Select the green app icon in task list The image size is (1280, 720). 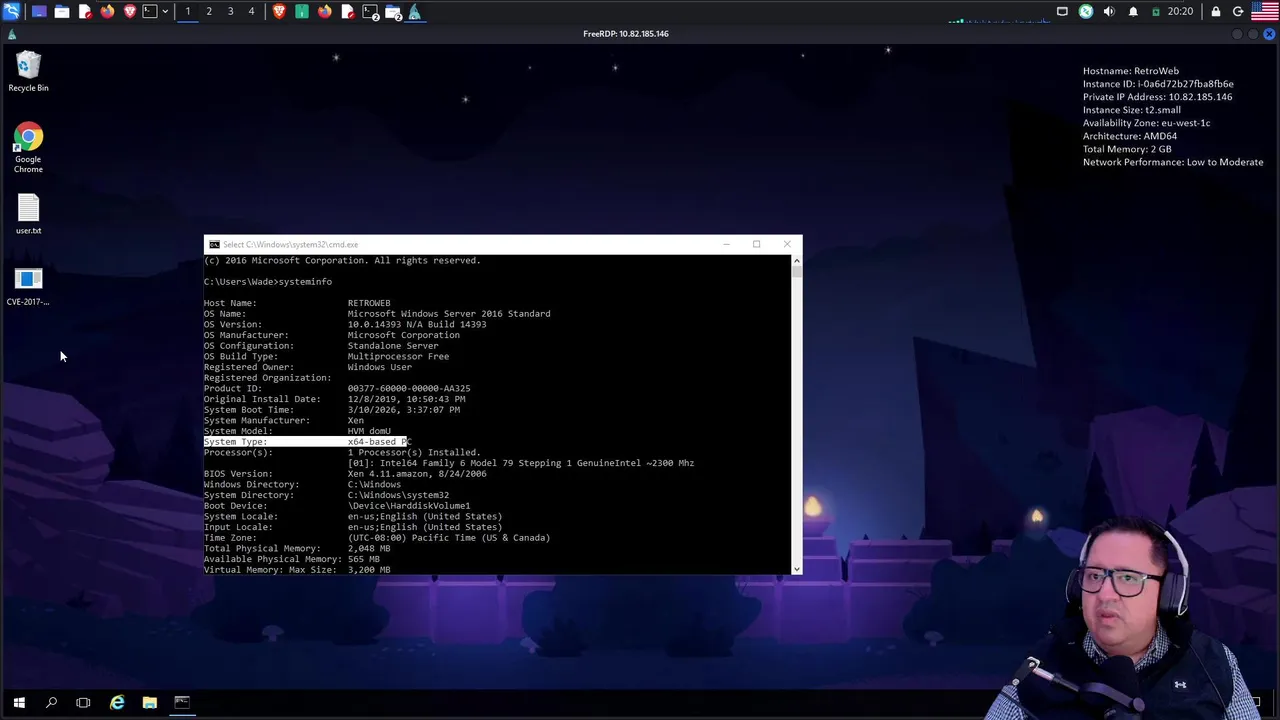click(x=302, y=11)
